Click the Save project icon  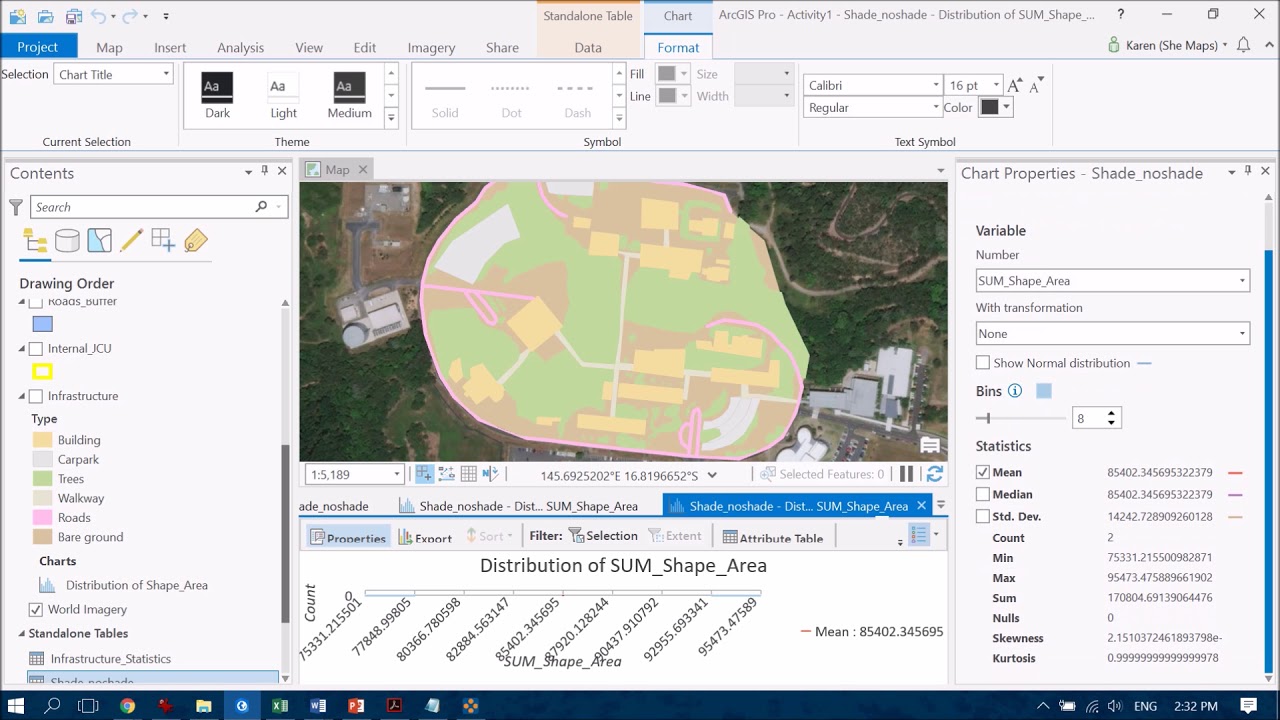(x=74, y=16)
